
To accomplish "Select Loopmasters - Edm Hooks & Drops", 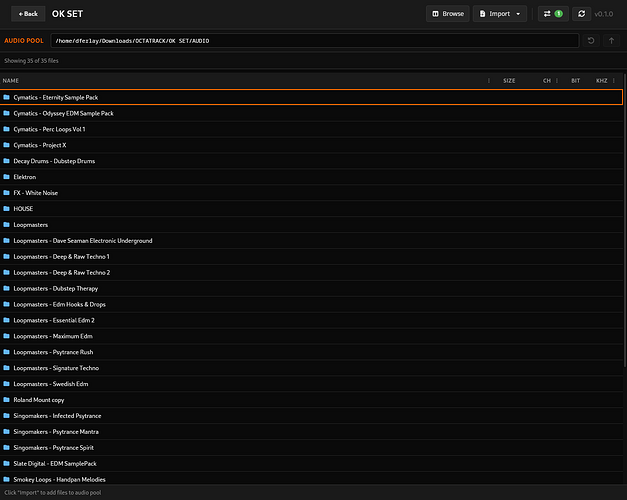I will 311,304.
